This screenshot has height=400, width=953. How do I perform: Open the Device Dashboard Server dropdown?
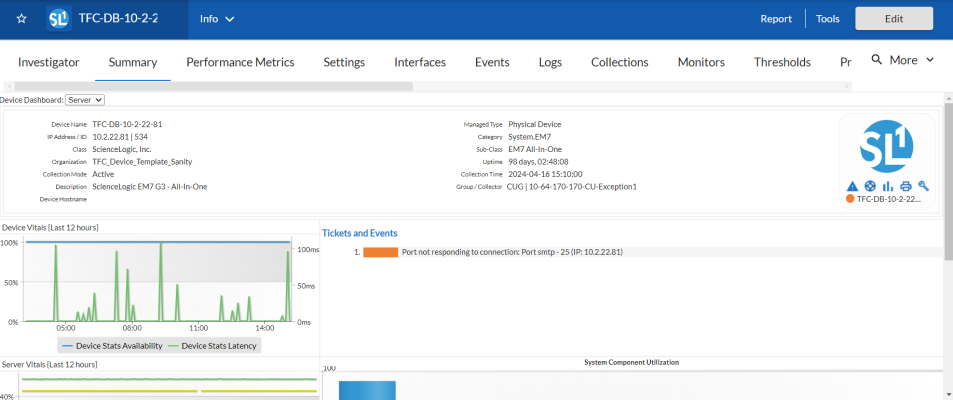85,100
